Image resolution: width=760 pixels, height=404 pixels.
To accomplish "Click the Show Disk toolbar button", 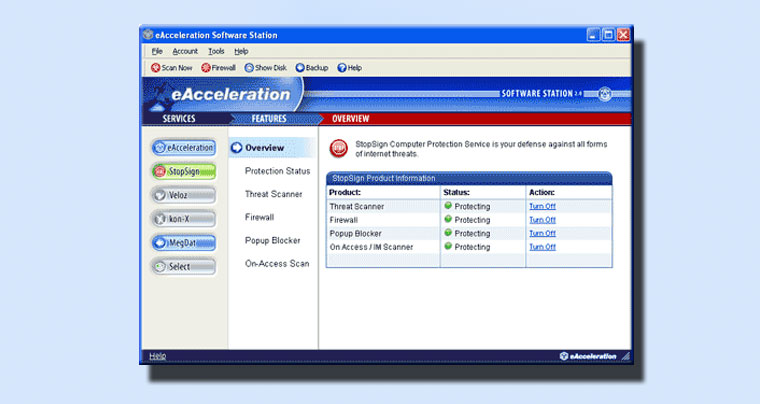I will tap(266, 68).
